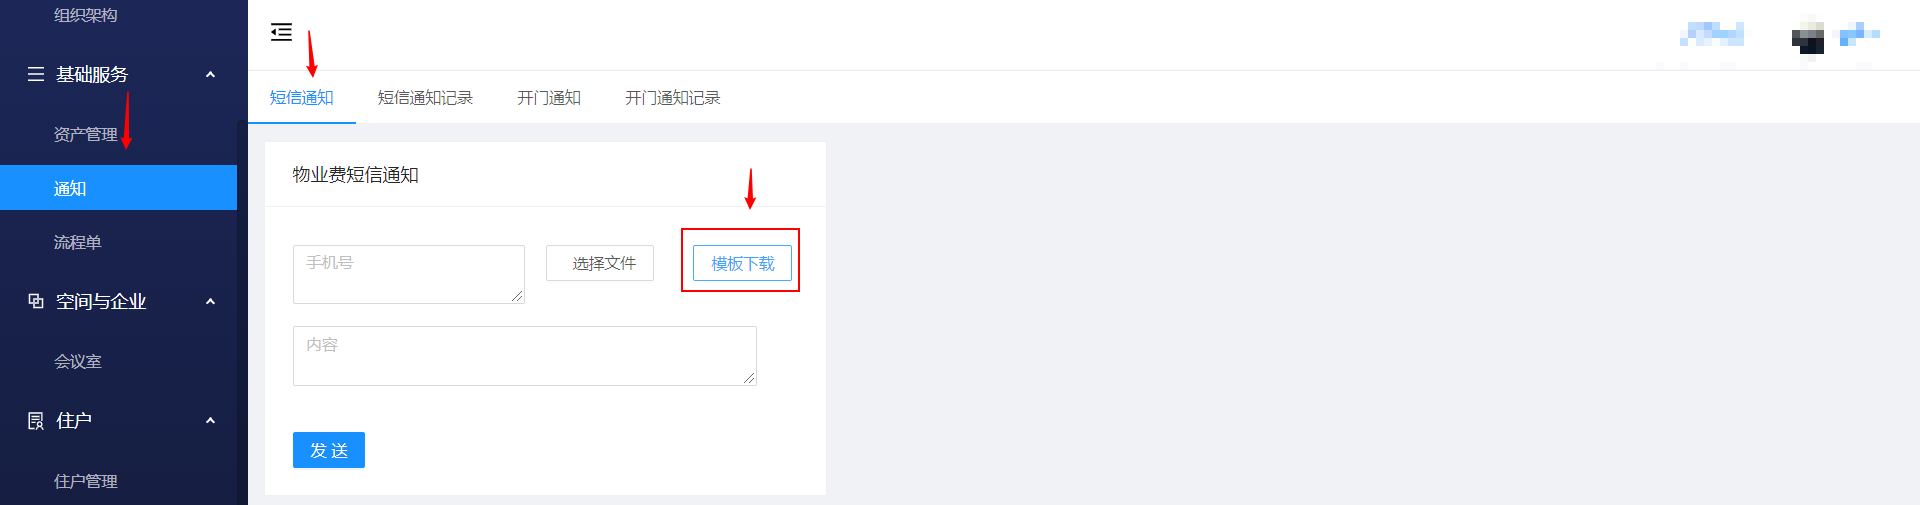This screenshot has height=505, width=1920.
Task: Open 流程单 in the sidebar
Action: point(78,242)
